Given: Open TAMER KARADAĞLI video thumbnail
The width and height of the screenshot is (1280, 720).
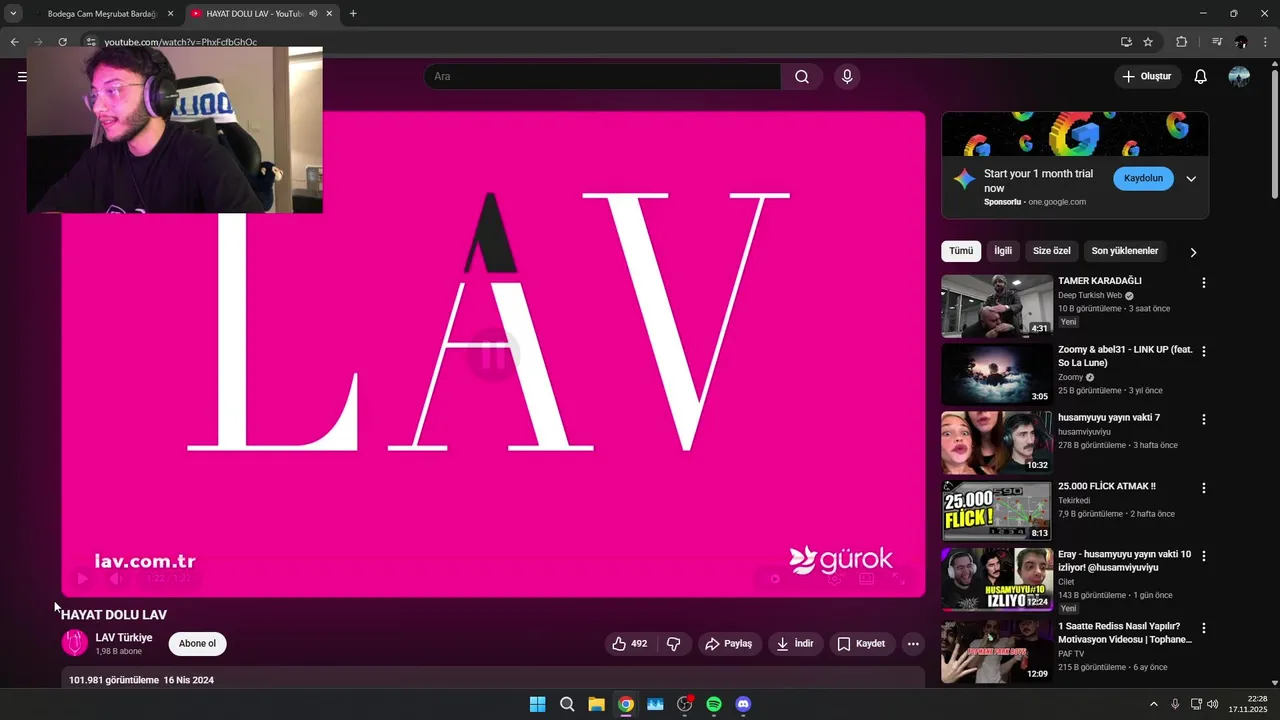Looking at the screenshot, I should [997, 306].
